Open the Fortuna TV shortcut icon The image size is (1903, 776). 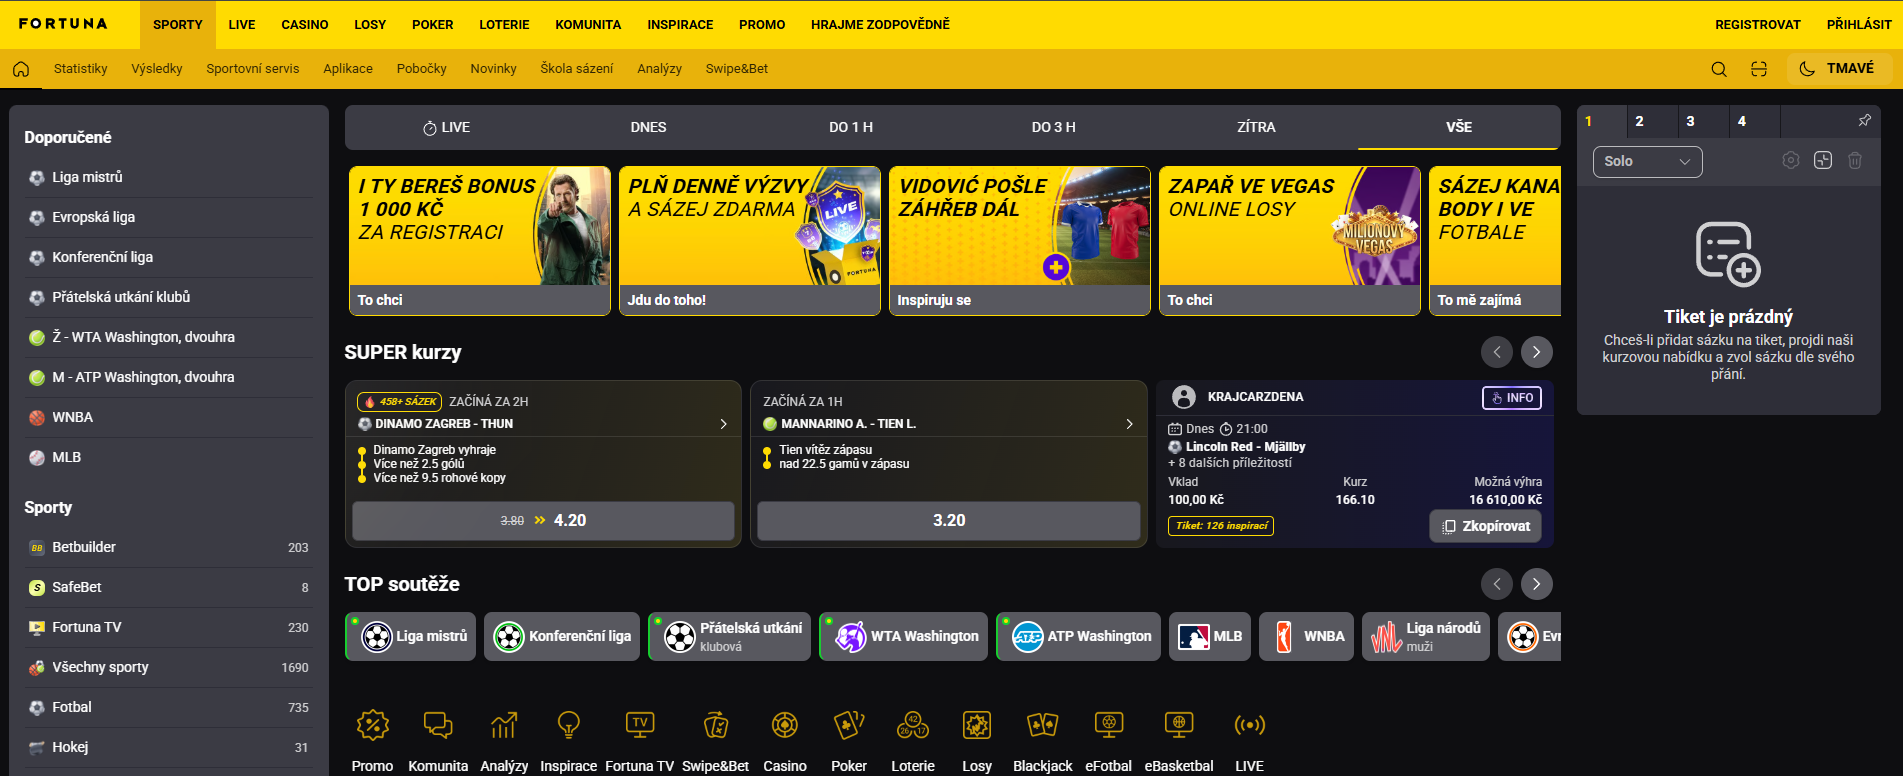[x=640, y=725]
